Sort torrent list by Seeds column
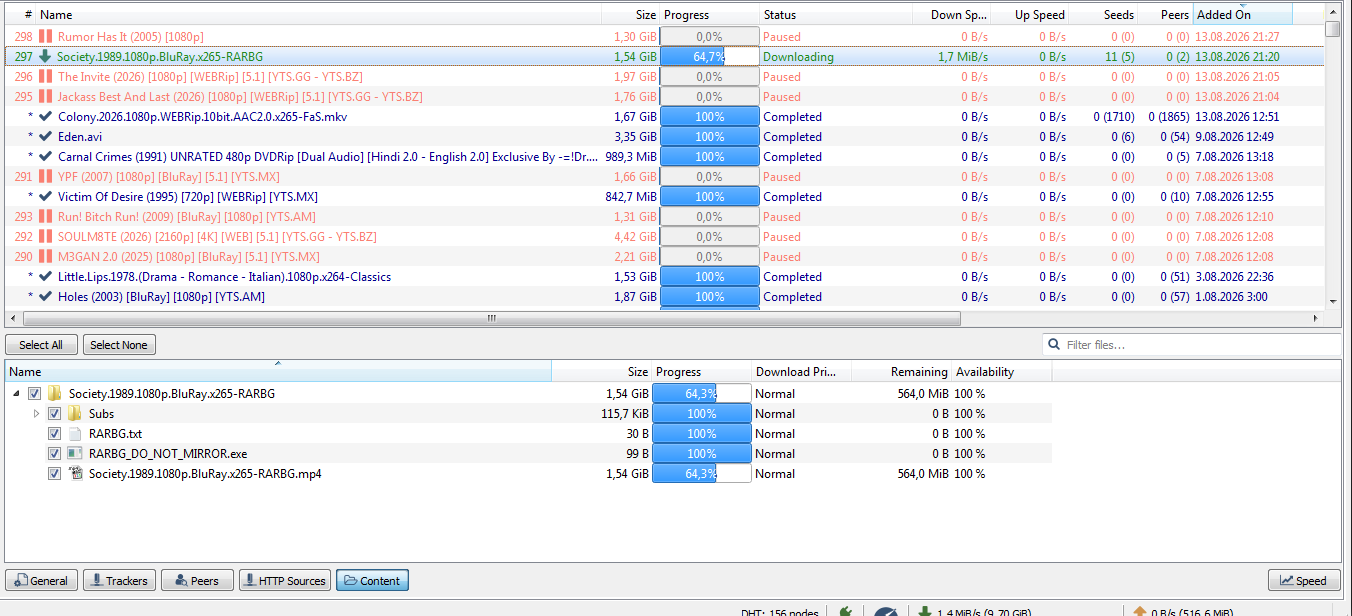This screenshot has height=616, width=1352. point(1103,15)
